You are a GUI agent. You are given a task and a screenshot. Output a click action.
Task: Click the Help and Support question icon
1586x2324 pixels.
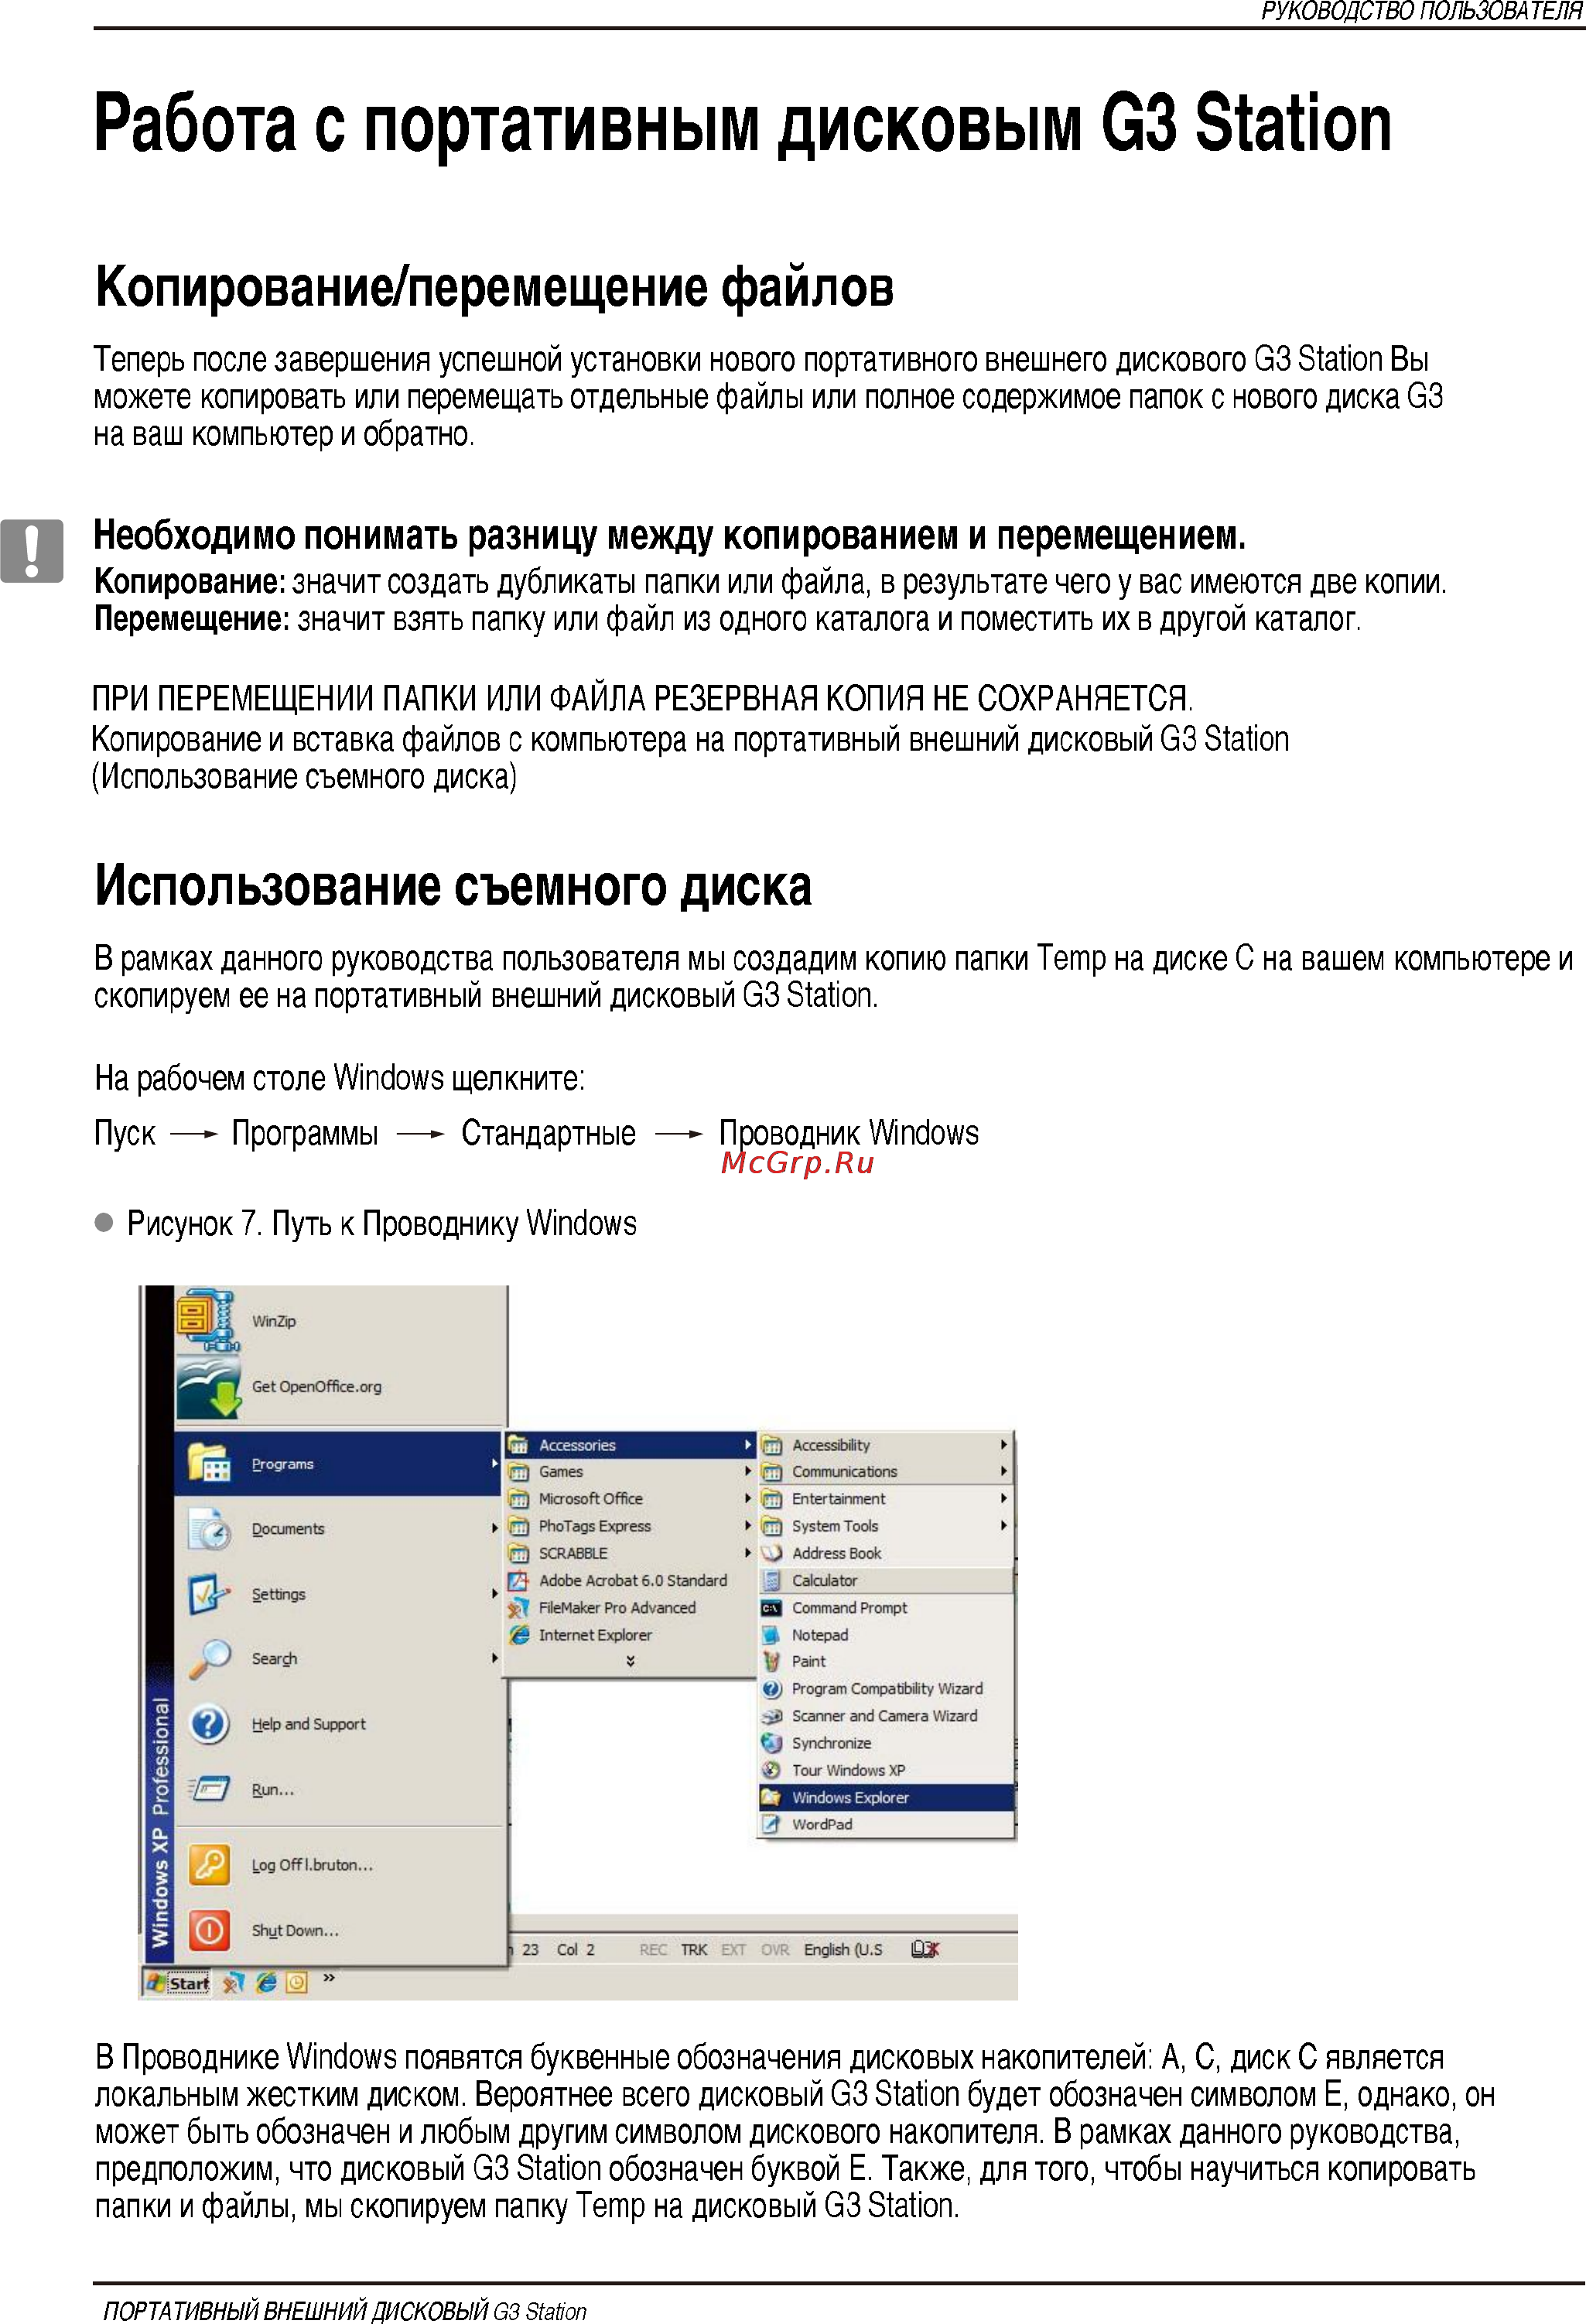pos(210,1724)
